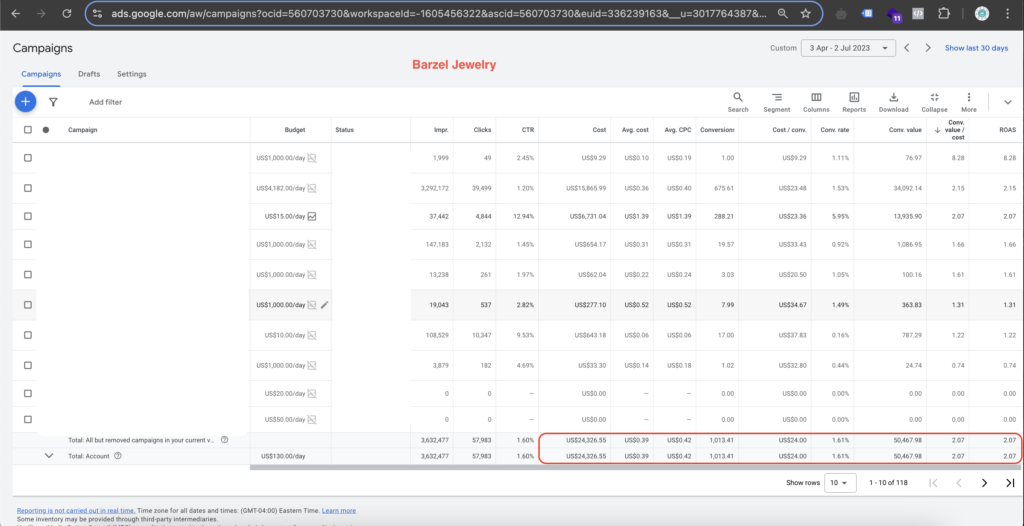Image resolution: width=1024 pixels, height=526 pixels.
Task: Open the Reports tool
Action: [x=854, y=102]
